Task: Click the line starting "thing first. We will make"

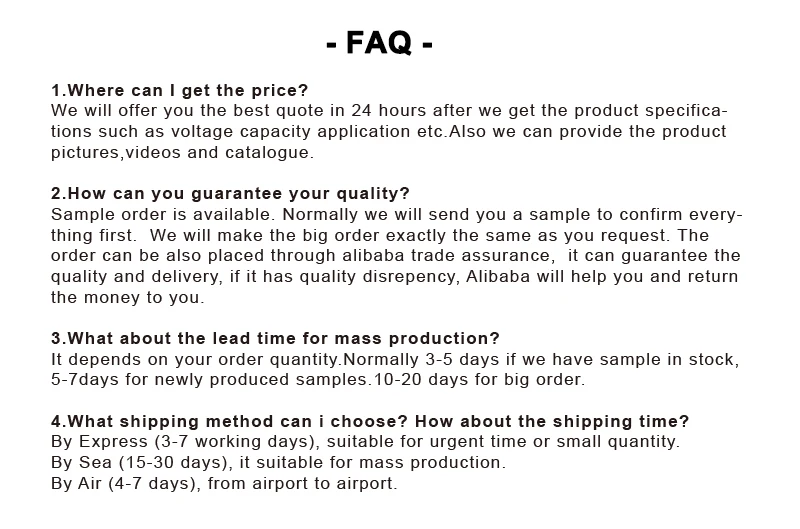Action: tap(380, 235)
